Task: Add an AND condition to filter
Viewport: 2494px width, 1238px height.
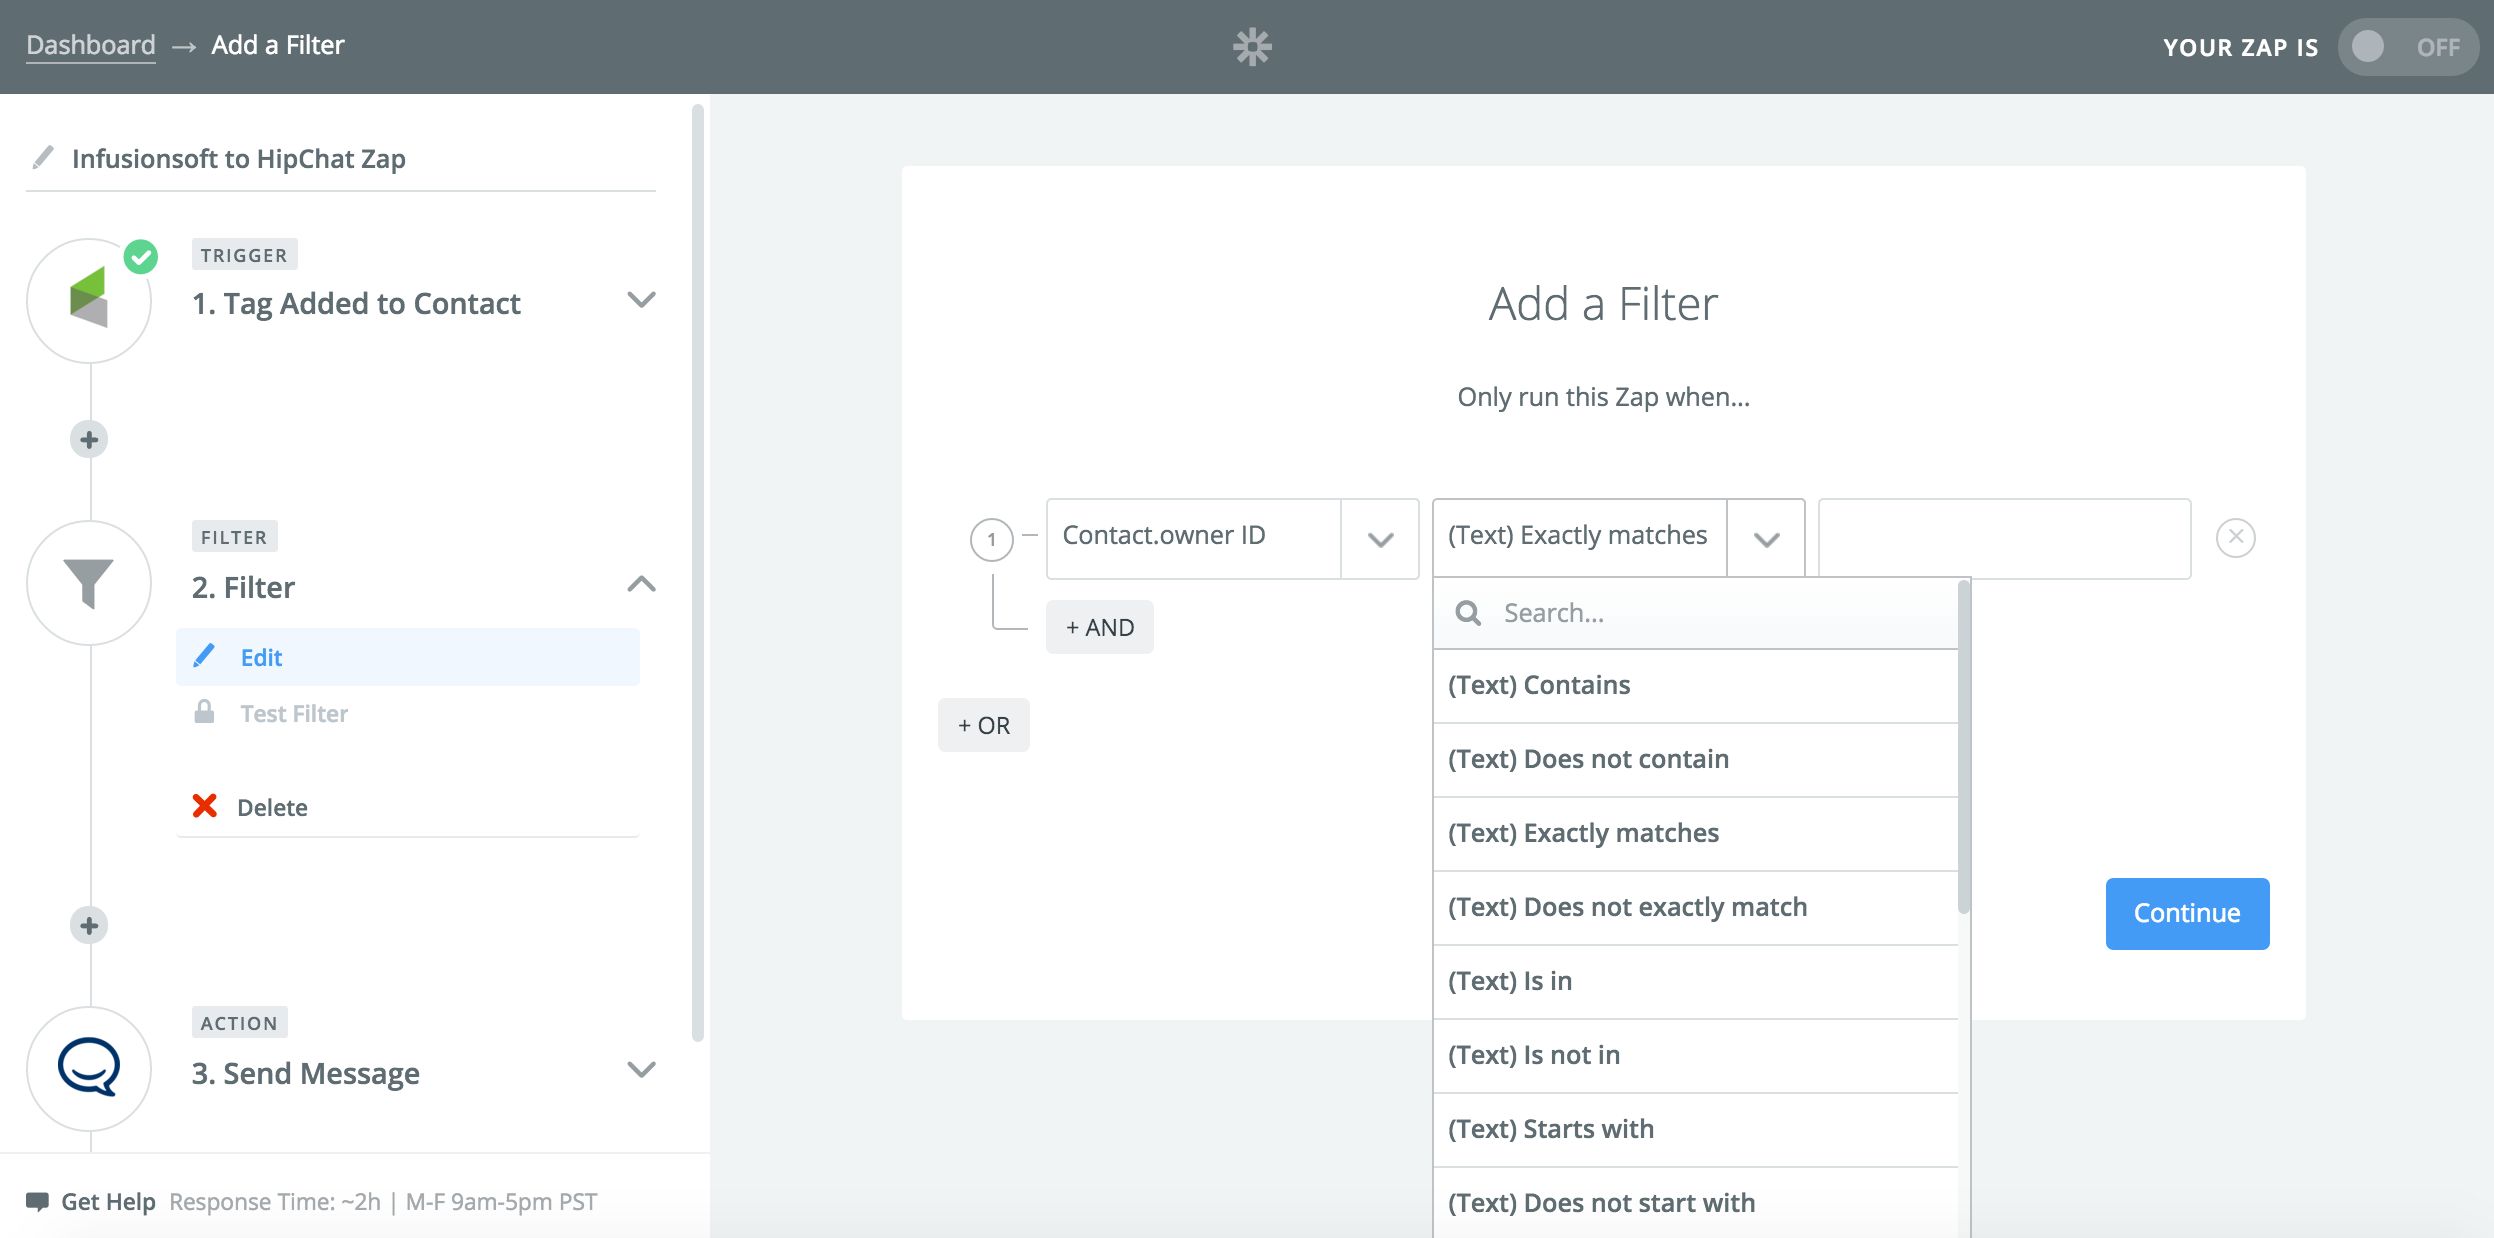Action: click(x=1099, y=627)
